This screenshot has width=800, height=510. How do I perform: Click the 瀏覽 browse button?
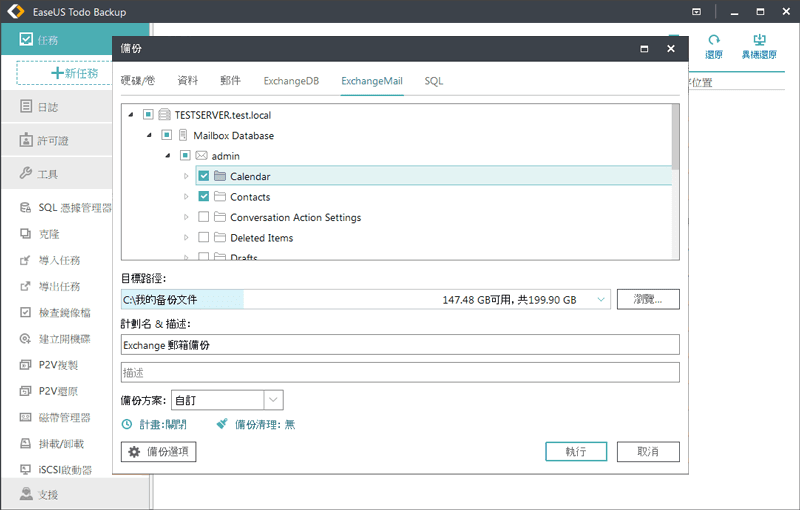648,299
